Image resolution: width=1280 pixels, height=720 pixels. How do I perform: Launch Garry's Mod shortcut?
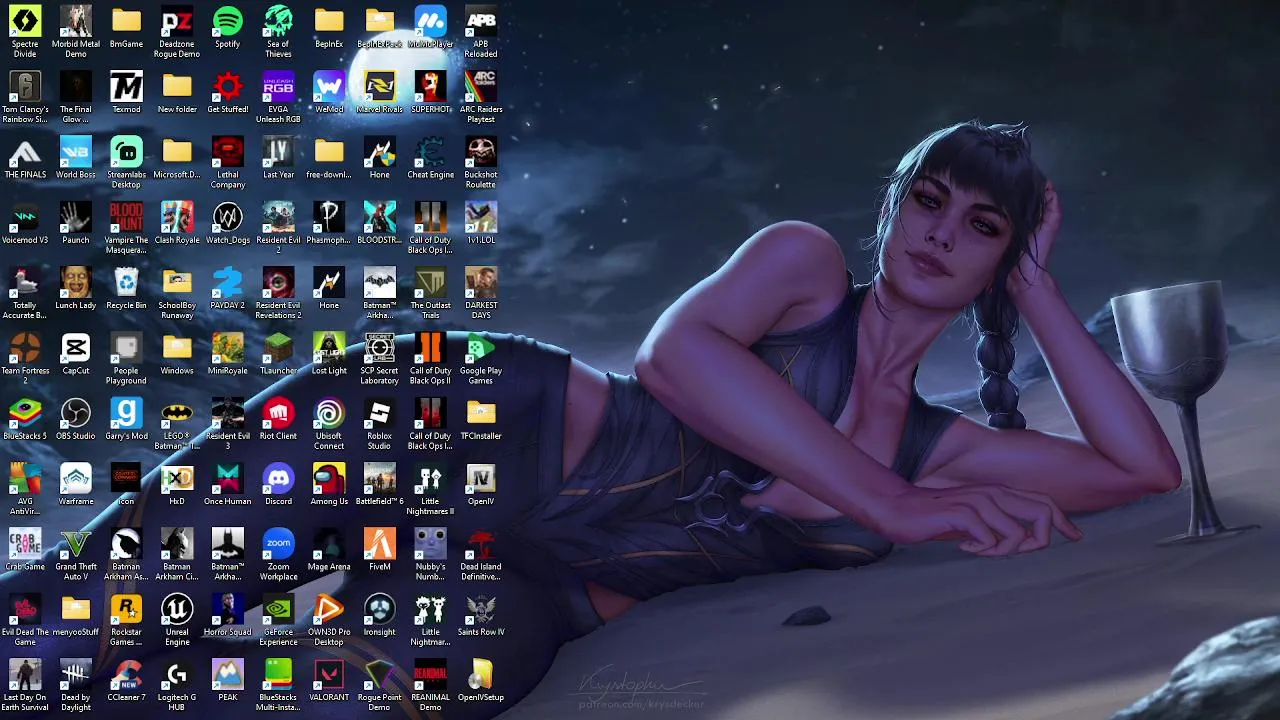pos(126,413)
